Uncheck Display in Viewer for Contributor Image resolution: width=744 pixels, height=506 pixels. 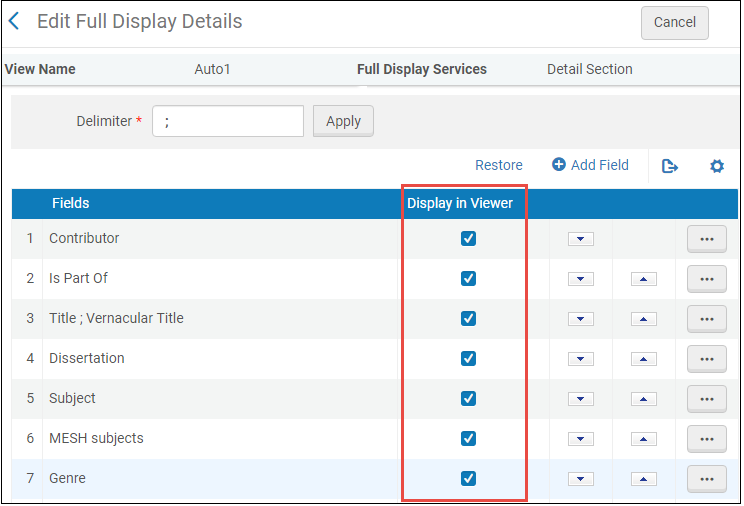pos(468,239)
